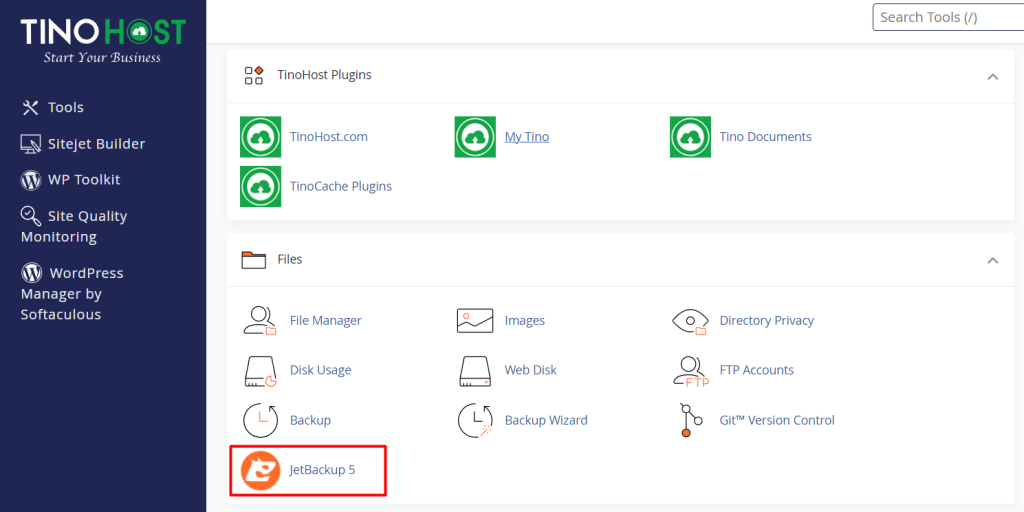1024x512 pixels.
Task: Click the WP Toolkit WordPress icon
Action: coord(31,180)
